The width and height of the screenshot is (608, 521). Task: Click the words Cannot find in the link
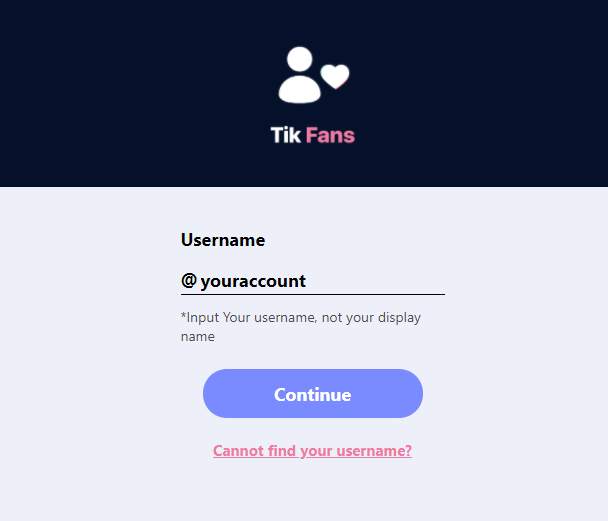point(255,451)
